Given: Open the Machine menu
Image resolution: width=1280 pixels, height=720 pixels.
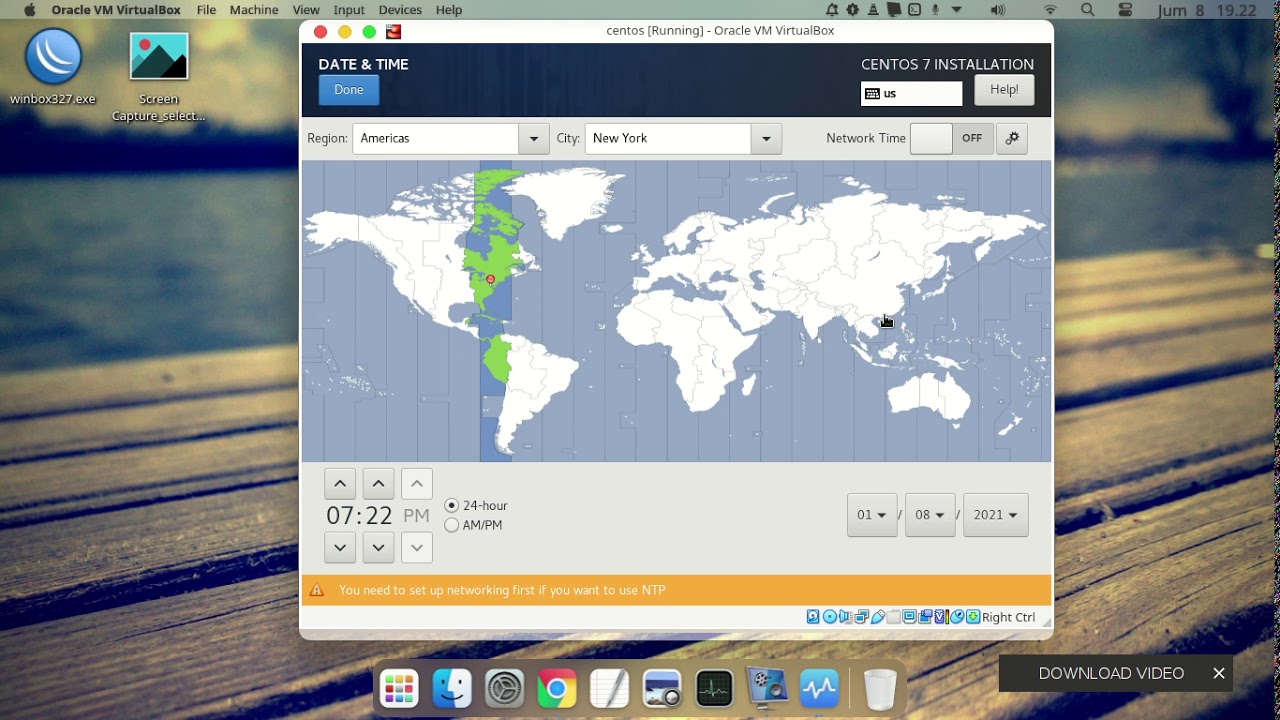Looking at the screenshot, I should 254,10.
